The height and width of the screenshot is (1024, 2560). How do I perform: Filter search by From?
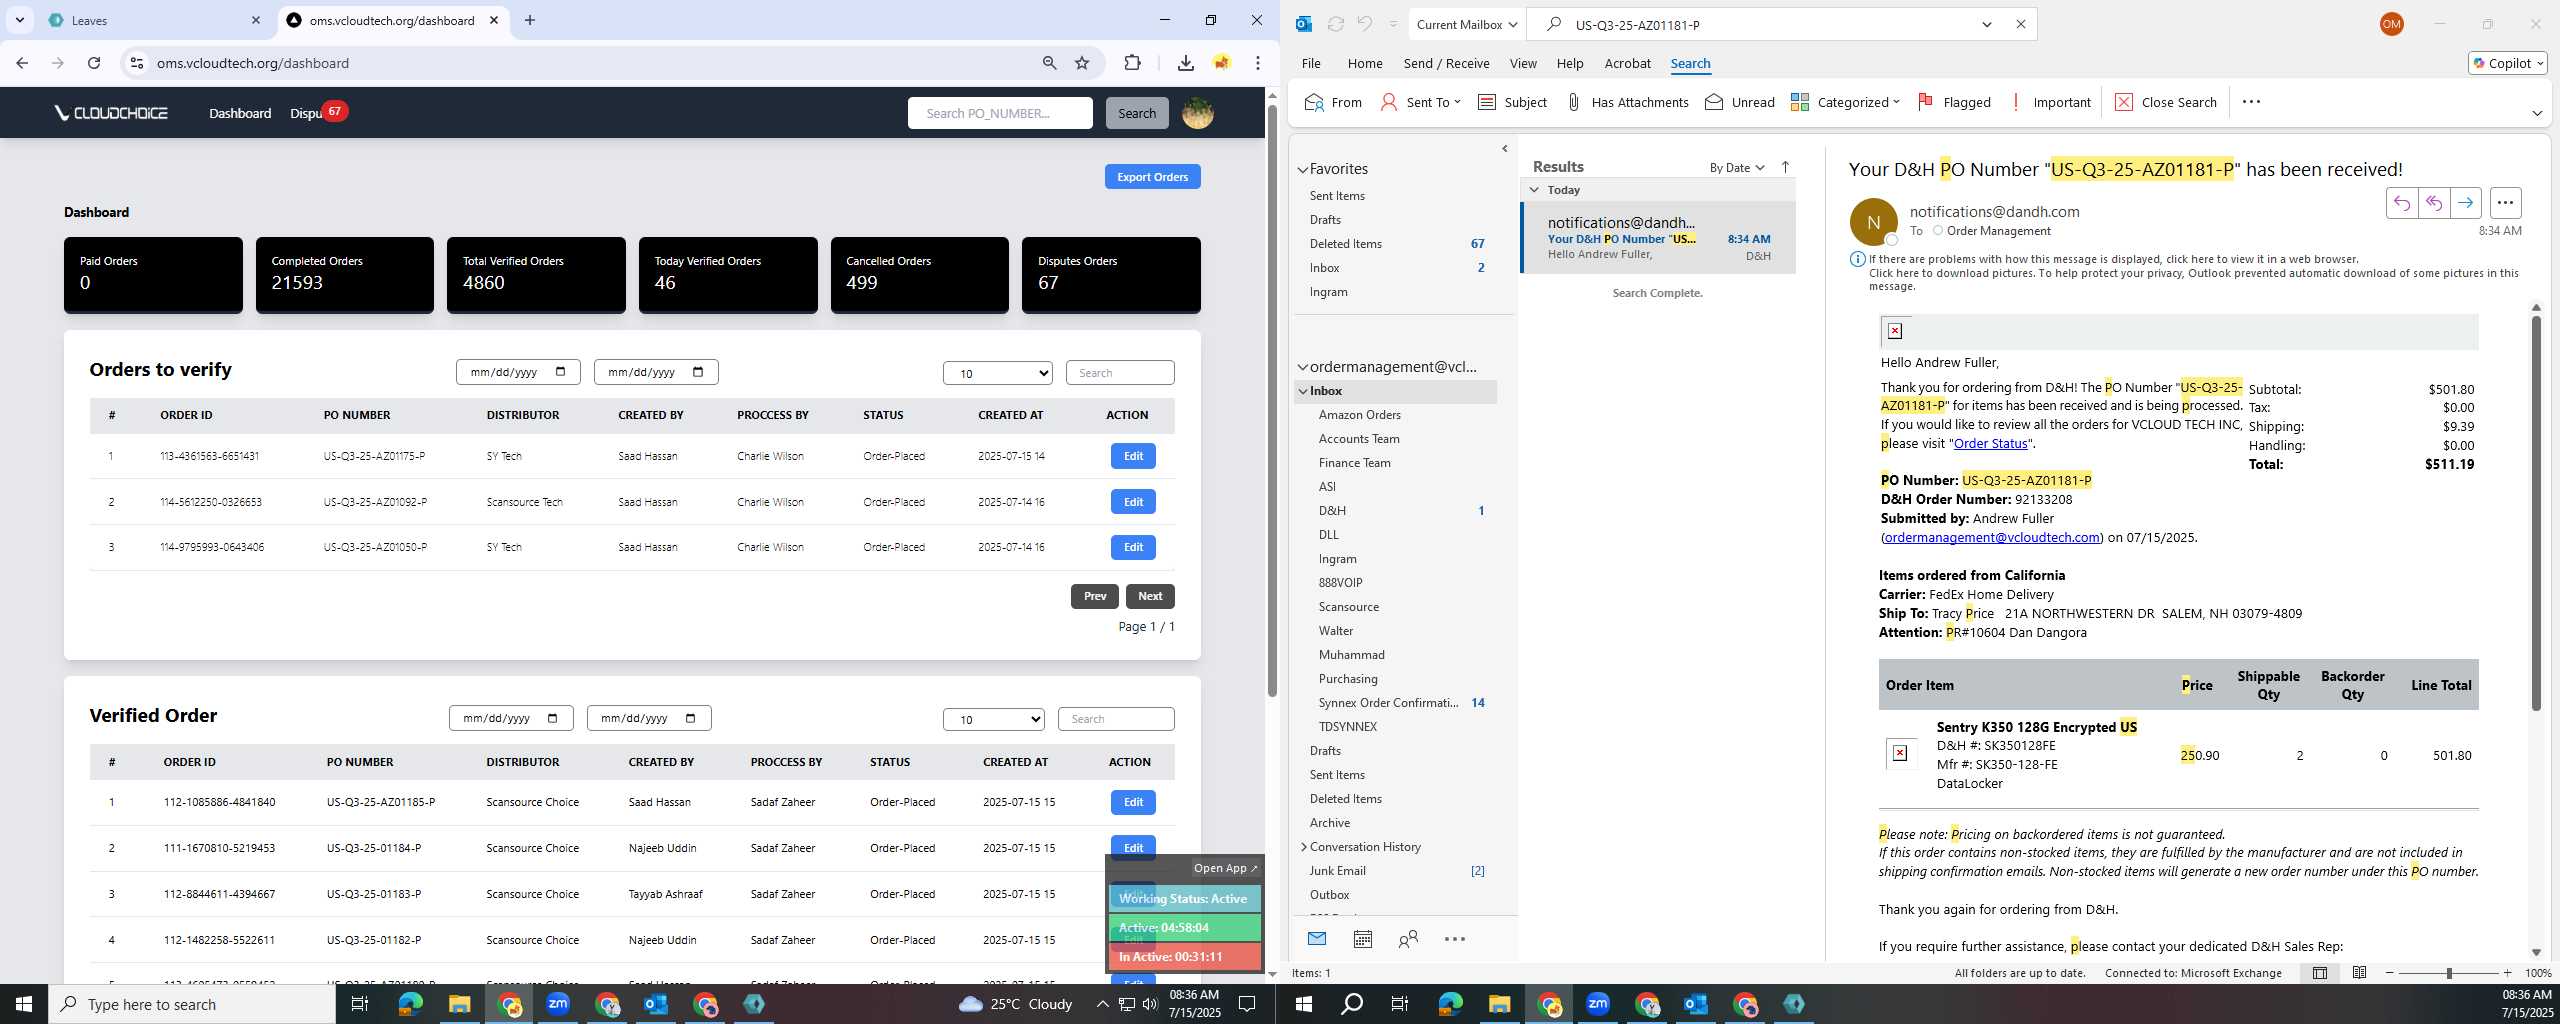pyautogui.click(x=1333, y=102)
